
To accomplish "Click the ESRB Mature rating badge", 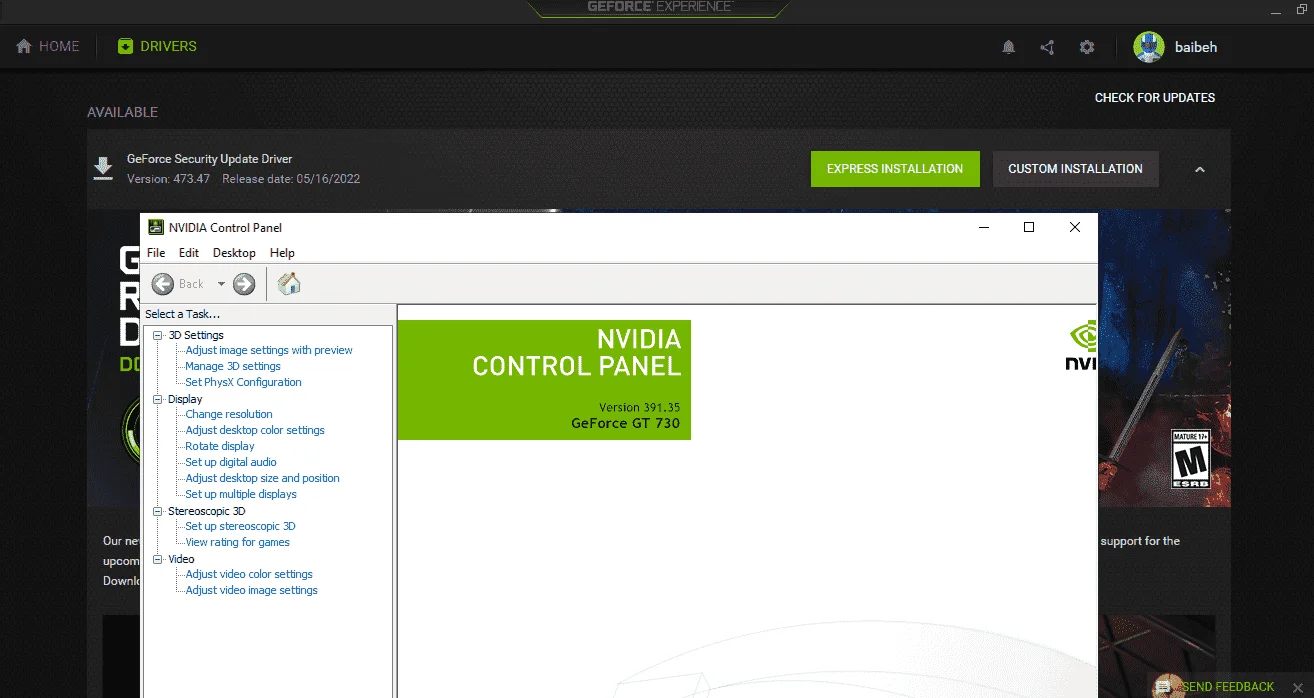I will tap(1191, 459).
